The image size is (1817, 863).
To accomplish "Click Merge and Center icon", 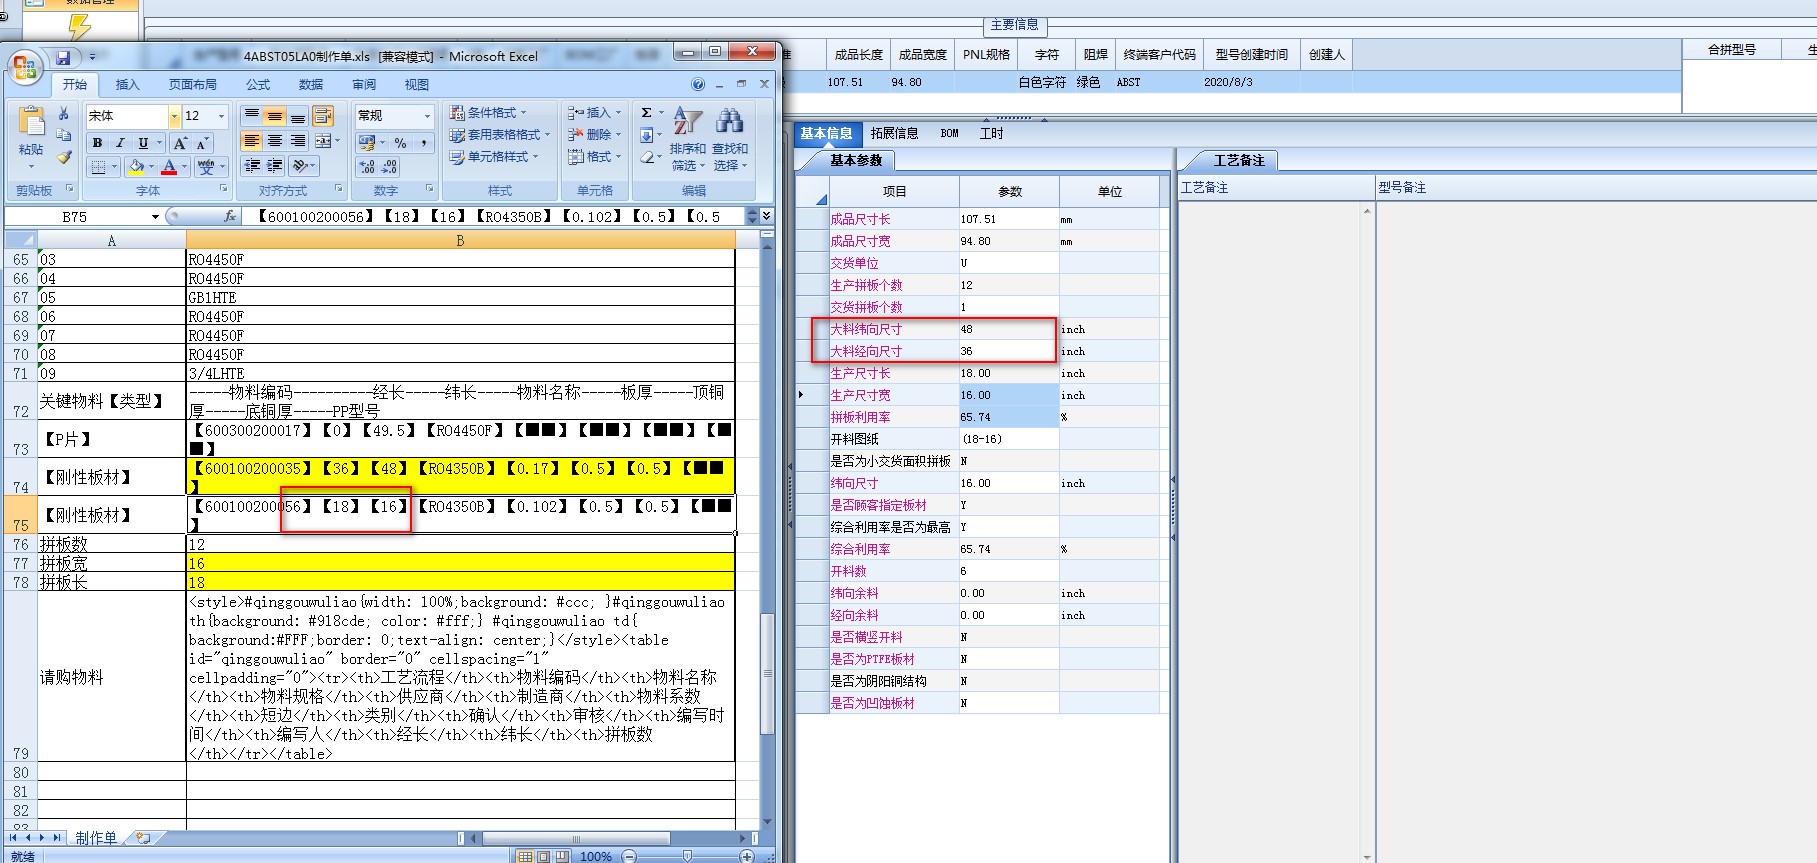I will click(323, 141).
